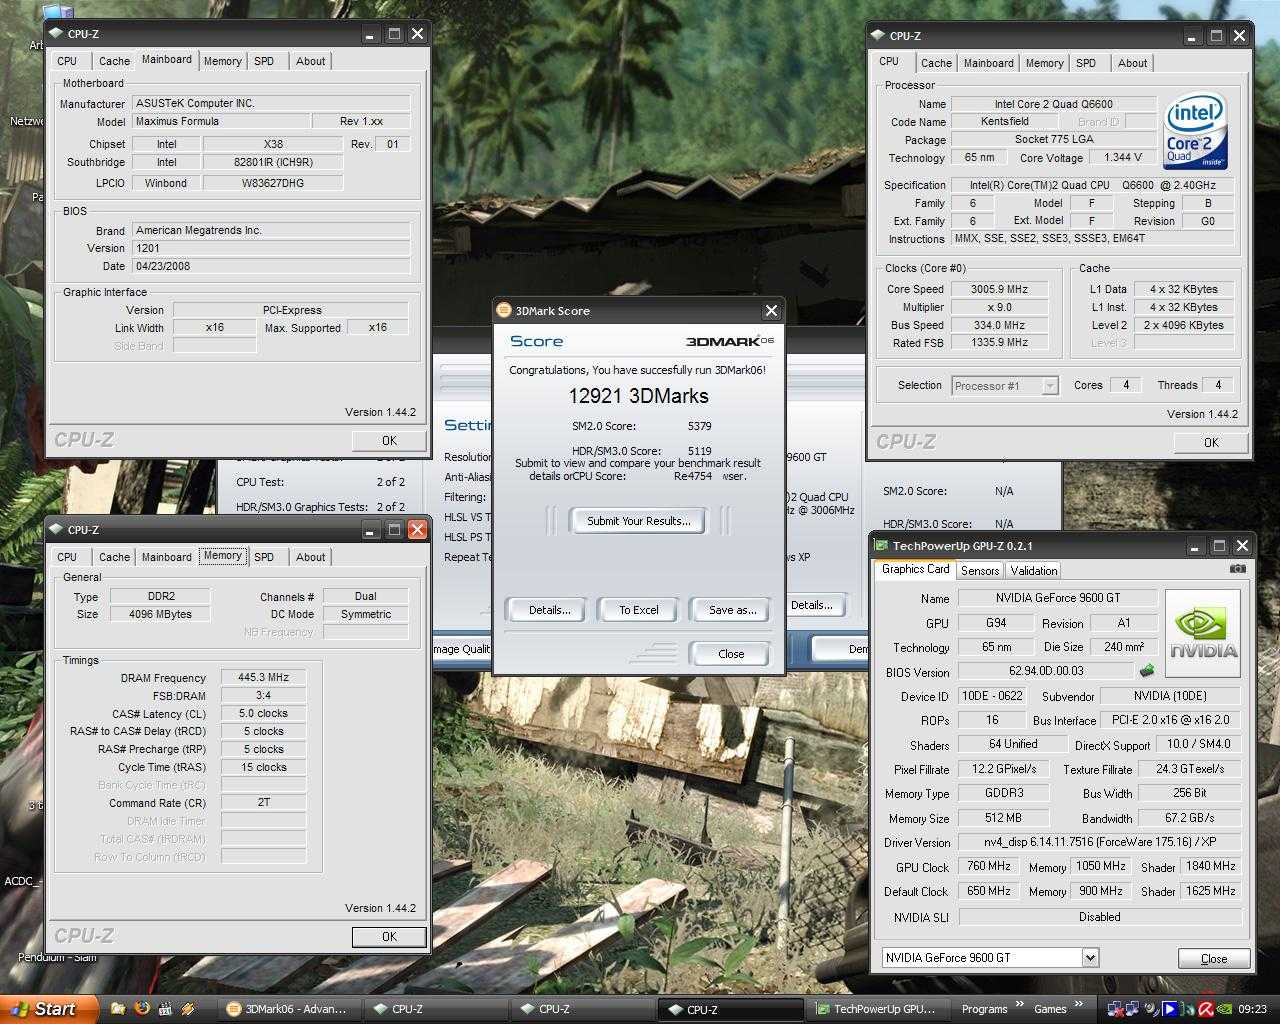This screenshot has height=1024, width=1280.
Task: Select the Memory tab in processor CPU-Z window
Action: point(1044,63)
